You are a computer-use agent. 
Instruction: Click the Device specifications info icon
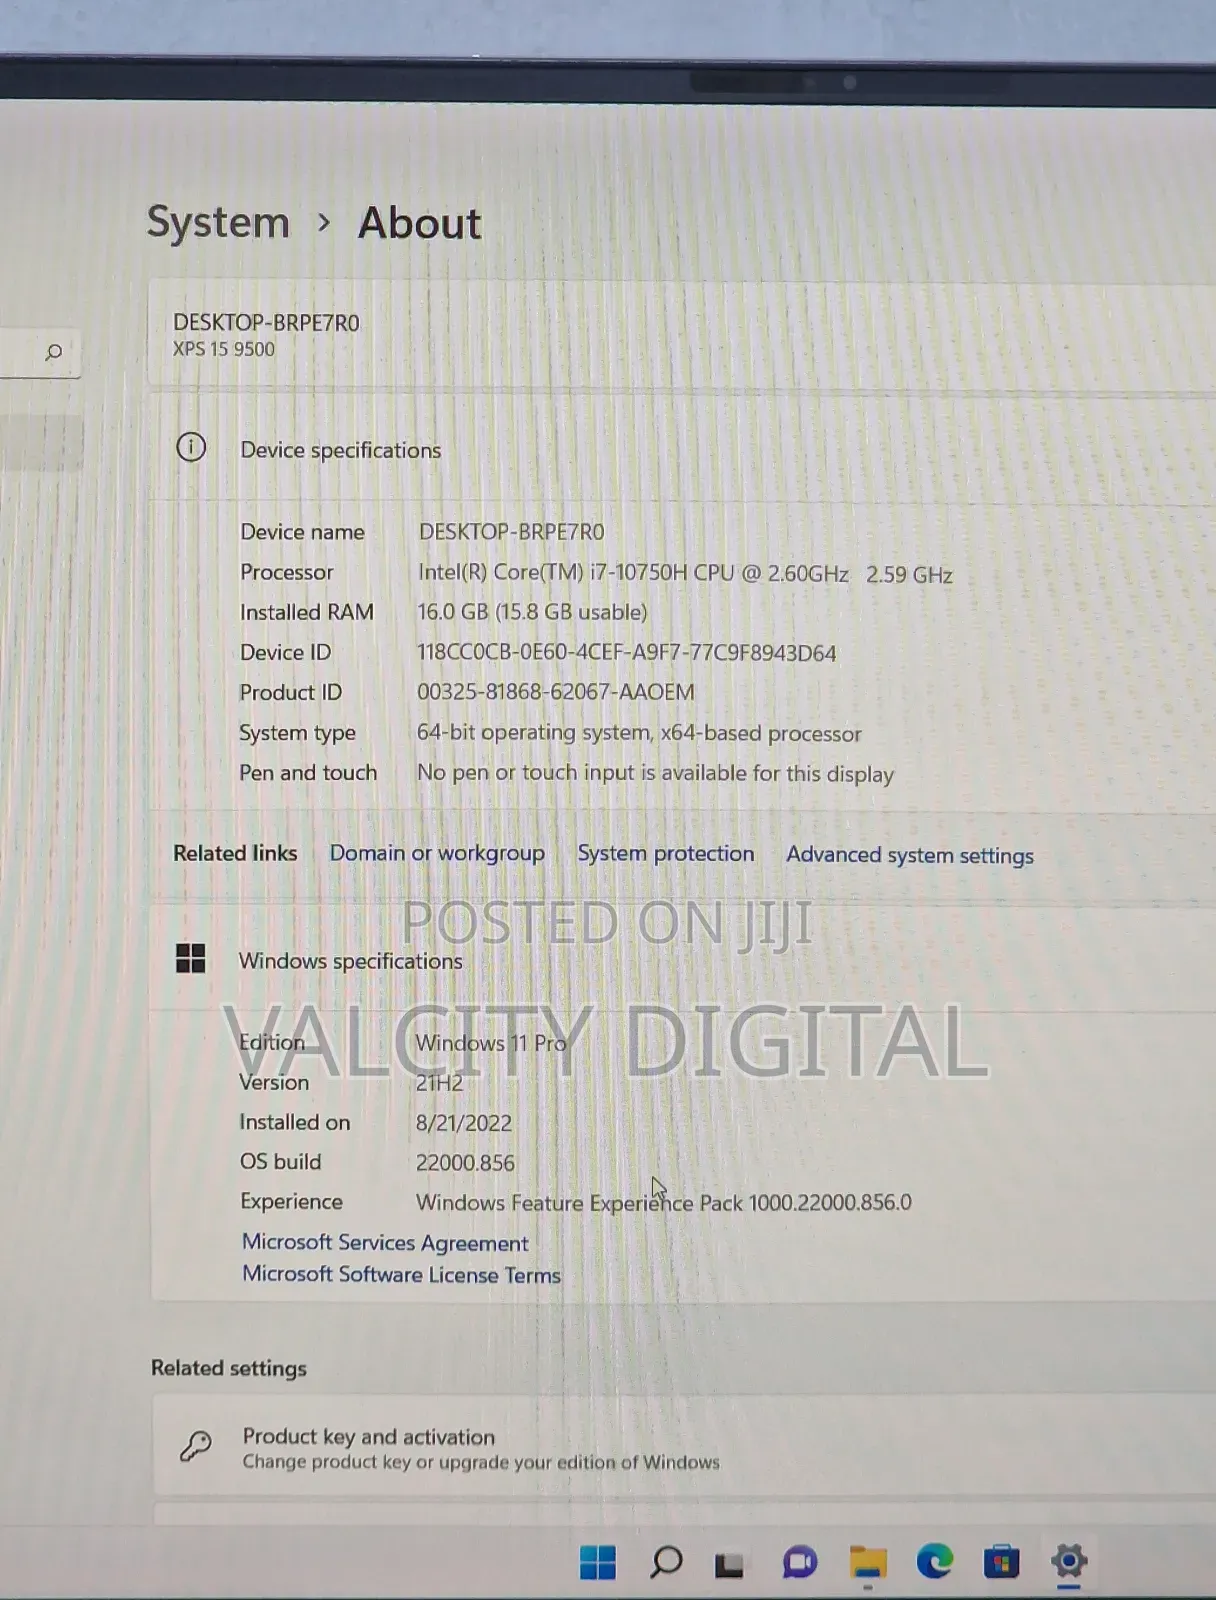pos(191,447)
